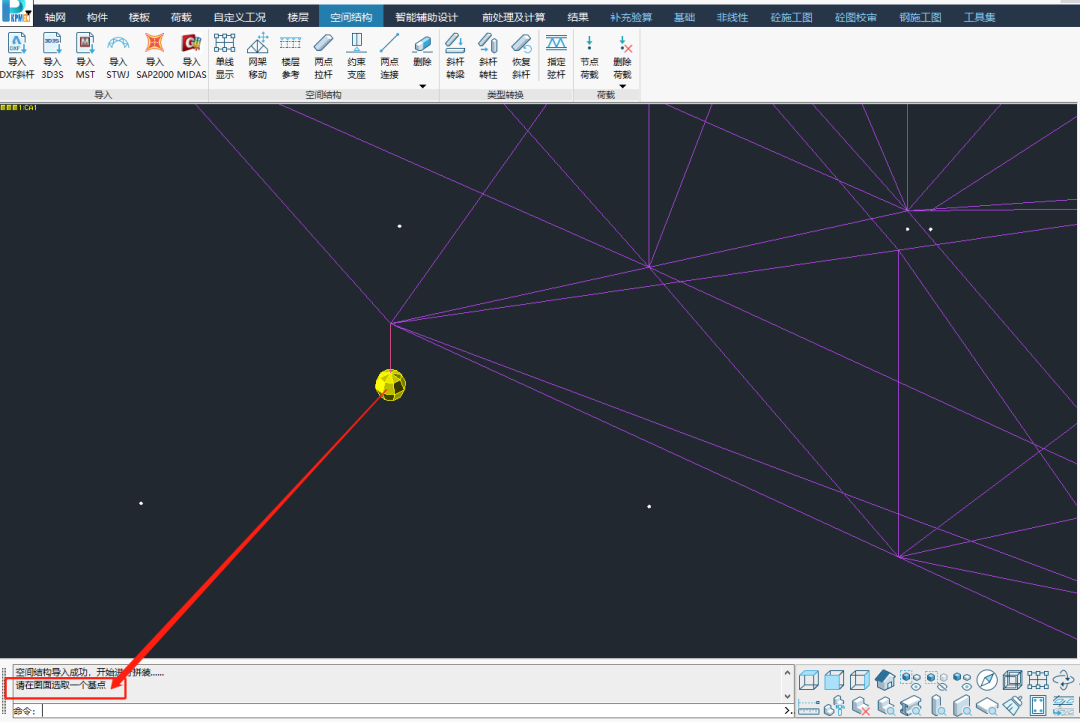This screenshot has height=722, width=1080.
Task: Import a SAP2000 model file
Action: click(x=155, y=55)
